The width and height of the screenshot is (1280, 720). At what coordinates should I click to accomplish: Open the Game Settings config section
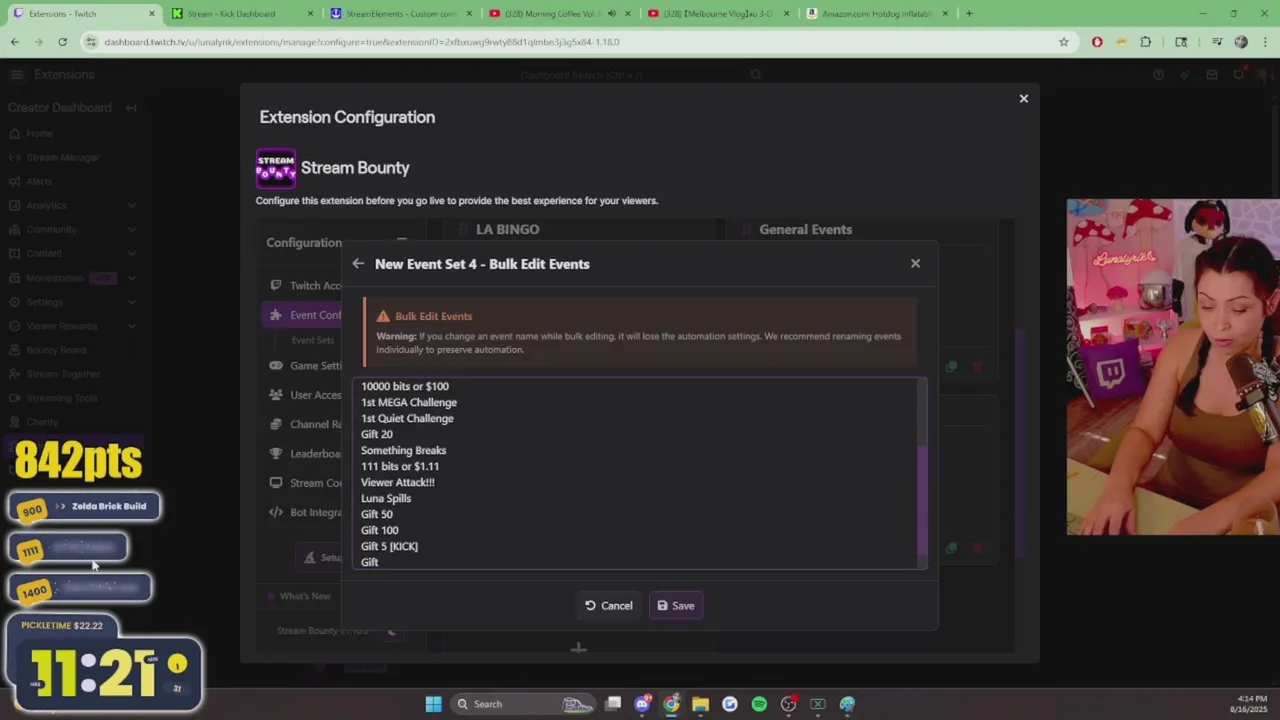click(x=305, y=365)
